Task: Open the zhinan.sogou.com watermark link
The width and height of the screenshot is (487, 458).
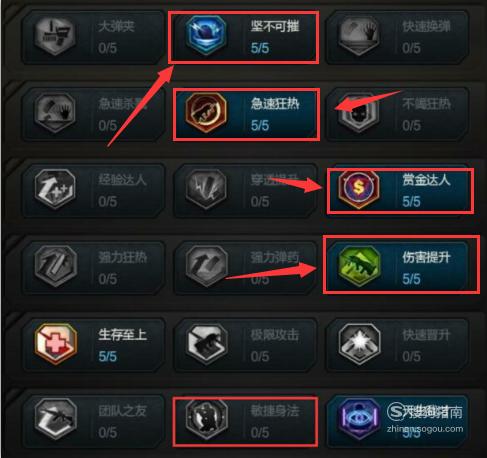Action: click(425, 429)
